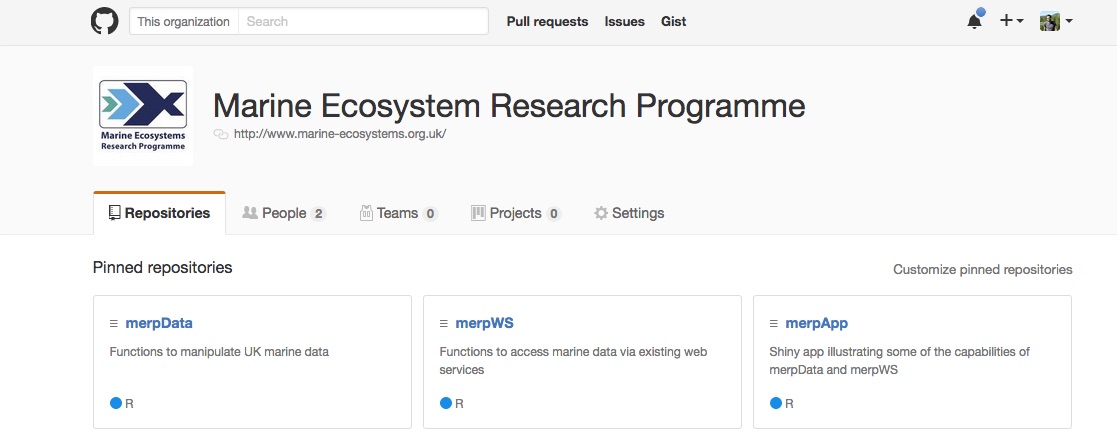This screenshot has width=1117, height=443.
Task: Click the blue R language dot in merpData
Action: pyautogui.click(x=115, y=404)
